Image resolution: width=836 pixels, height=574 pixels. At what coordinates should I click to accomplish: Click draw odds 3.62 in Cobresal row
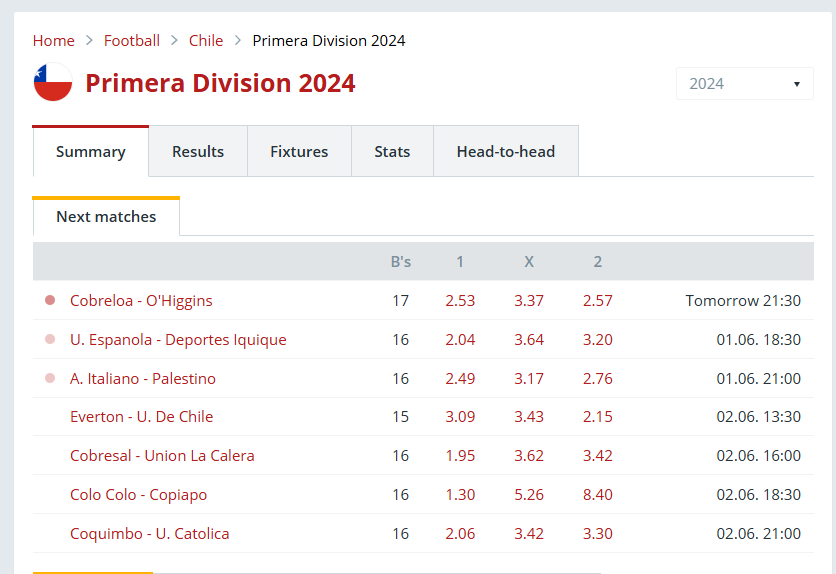[529, 456]
